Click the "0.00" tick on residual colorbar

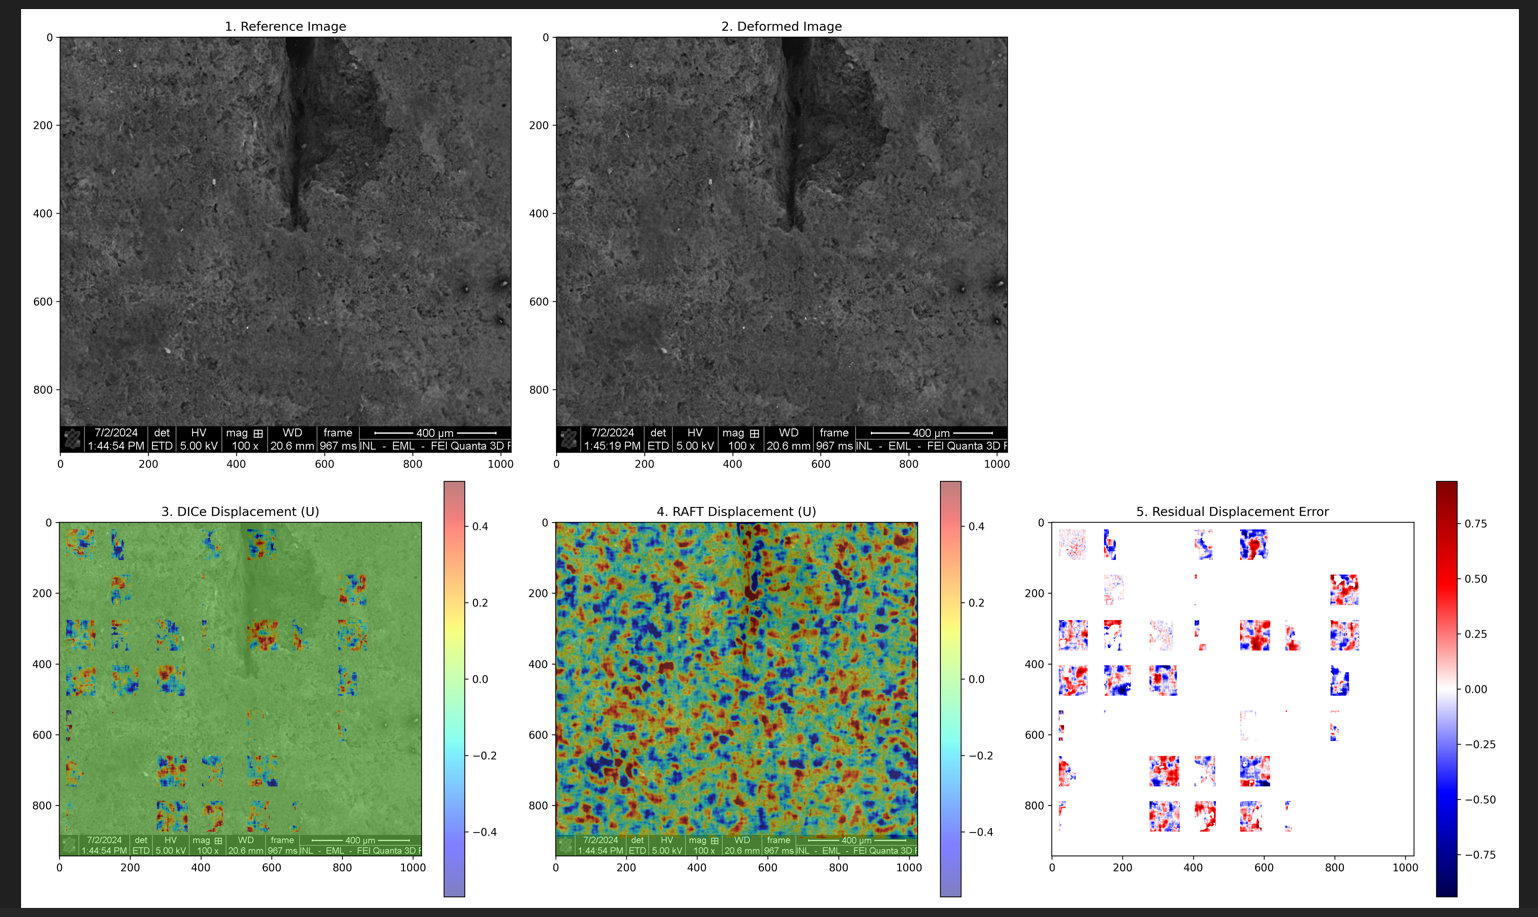click(1476, 689)
